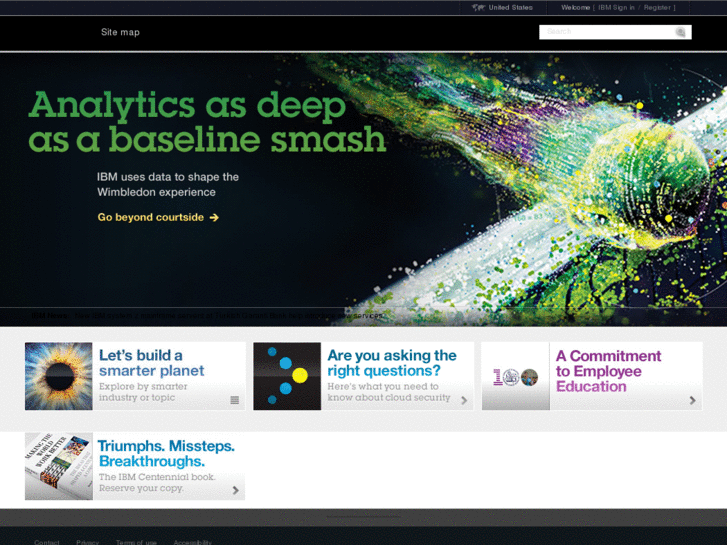
Task: Click the Centennial book cover thumbnail
Action: pos(58,466)
